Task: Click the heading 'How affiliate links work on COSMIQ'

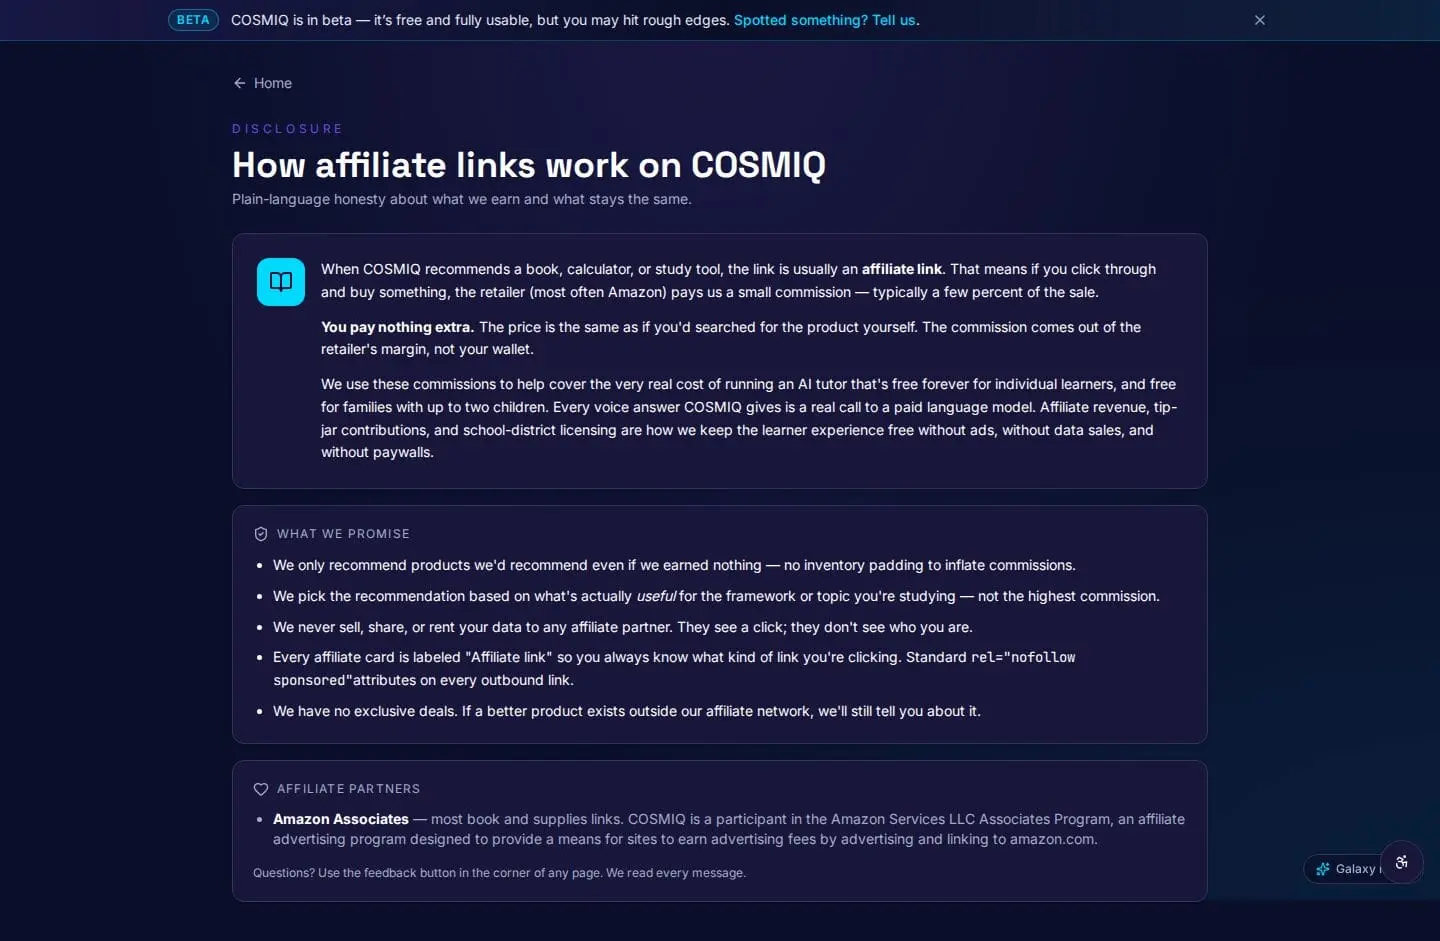Action: 529,165
